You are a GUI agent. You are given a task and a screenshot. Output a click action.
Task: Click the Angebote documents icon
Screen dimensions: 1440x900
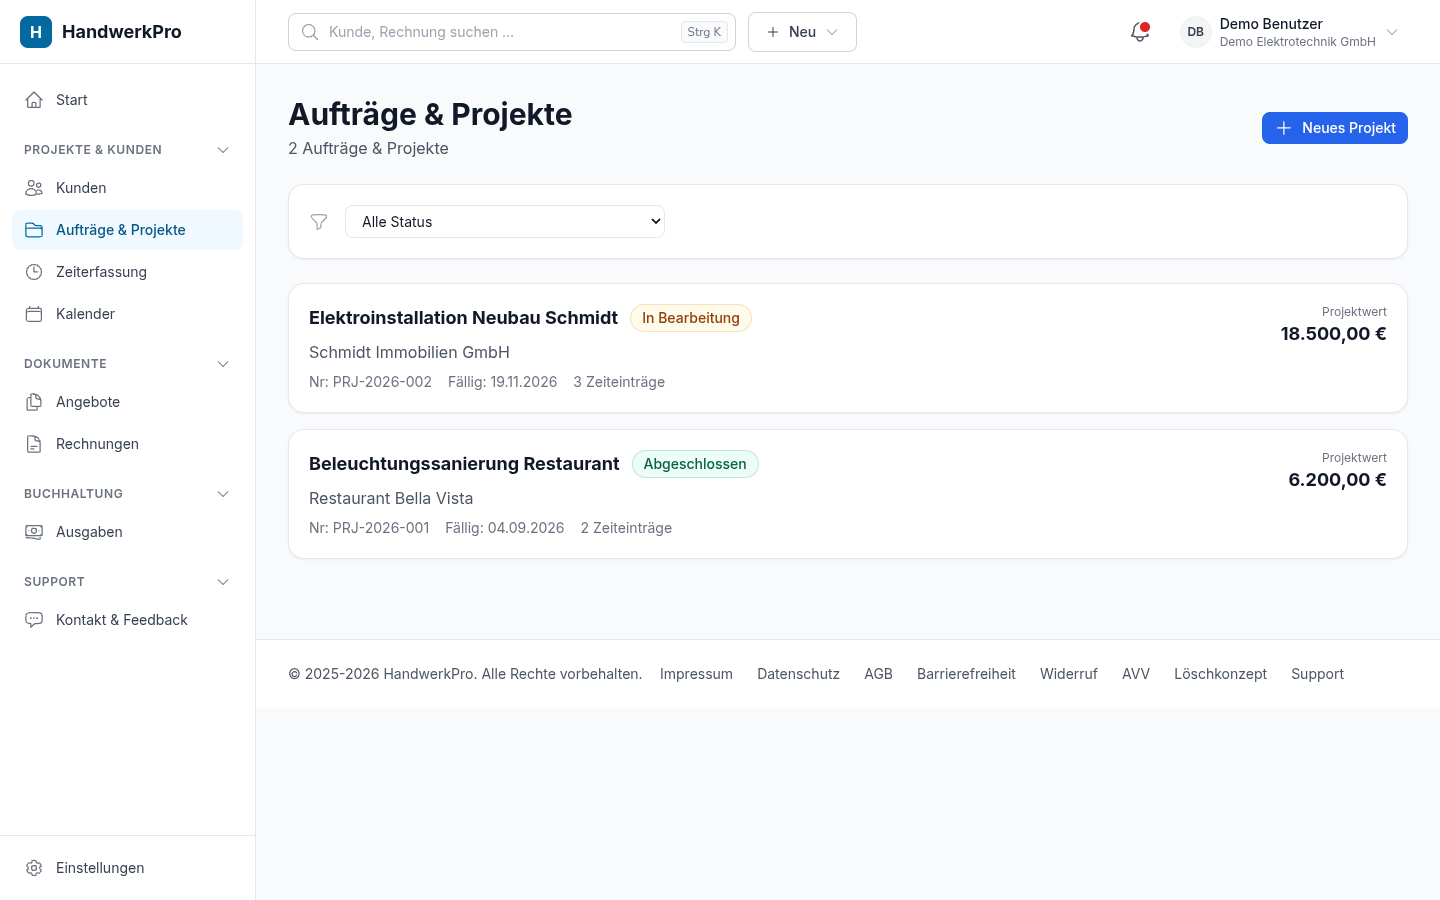pos(34,402)
